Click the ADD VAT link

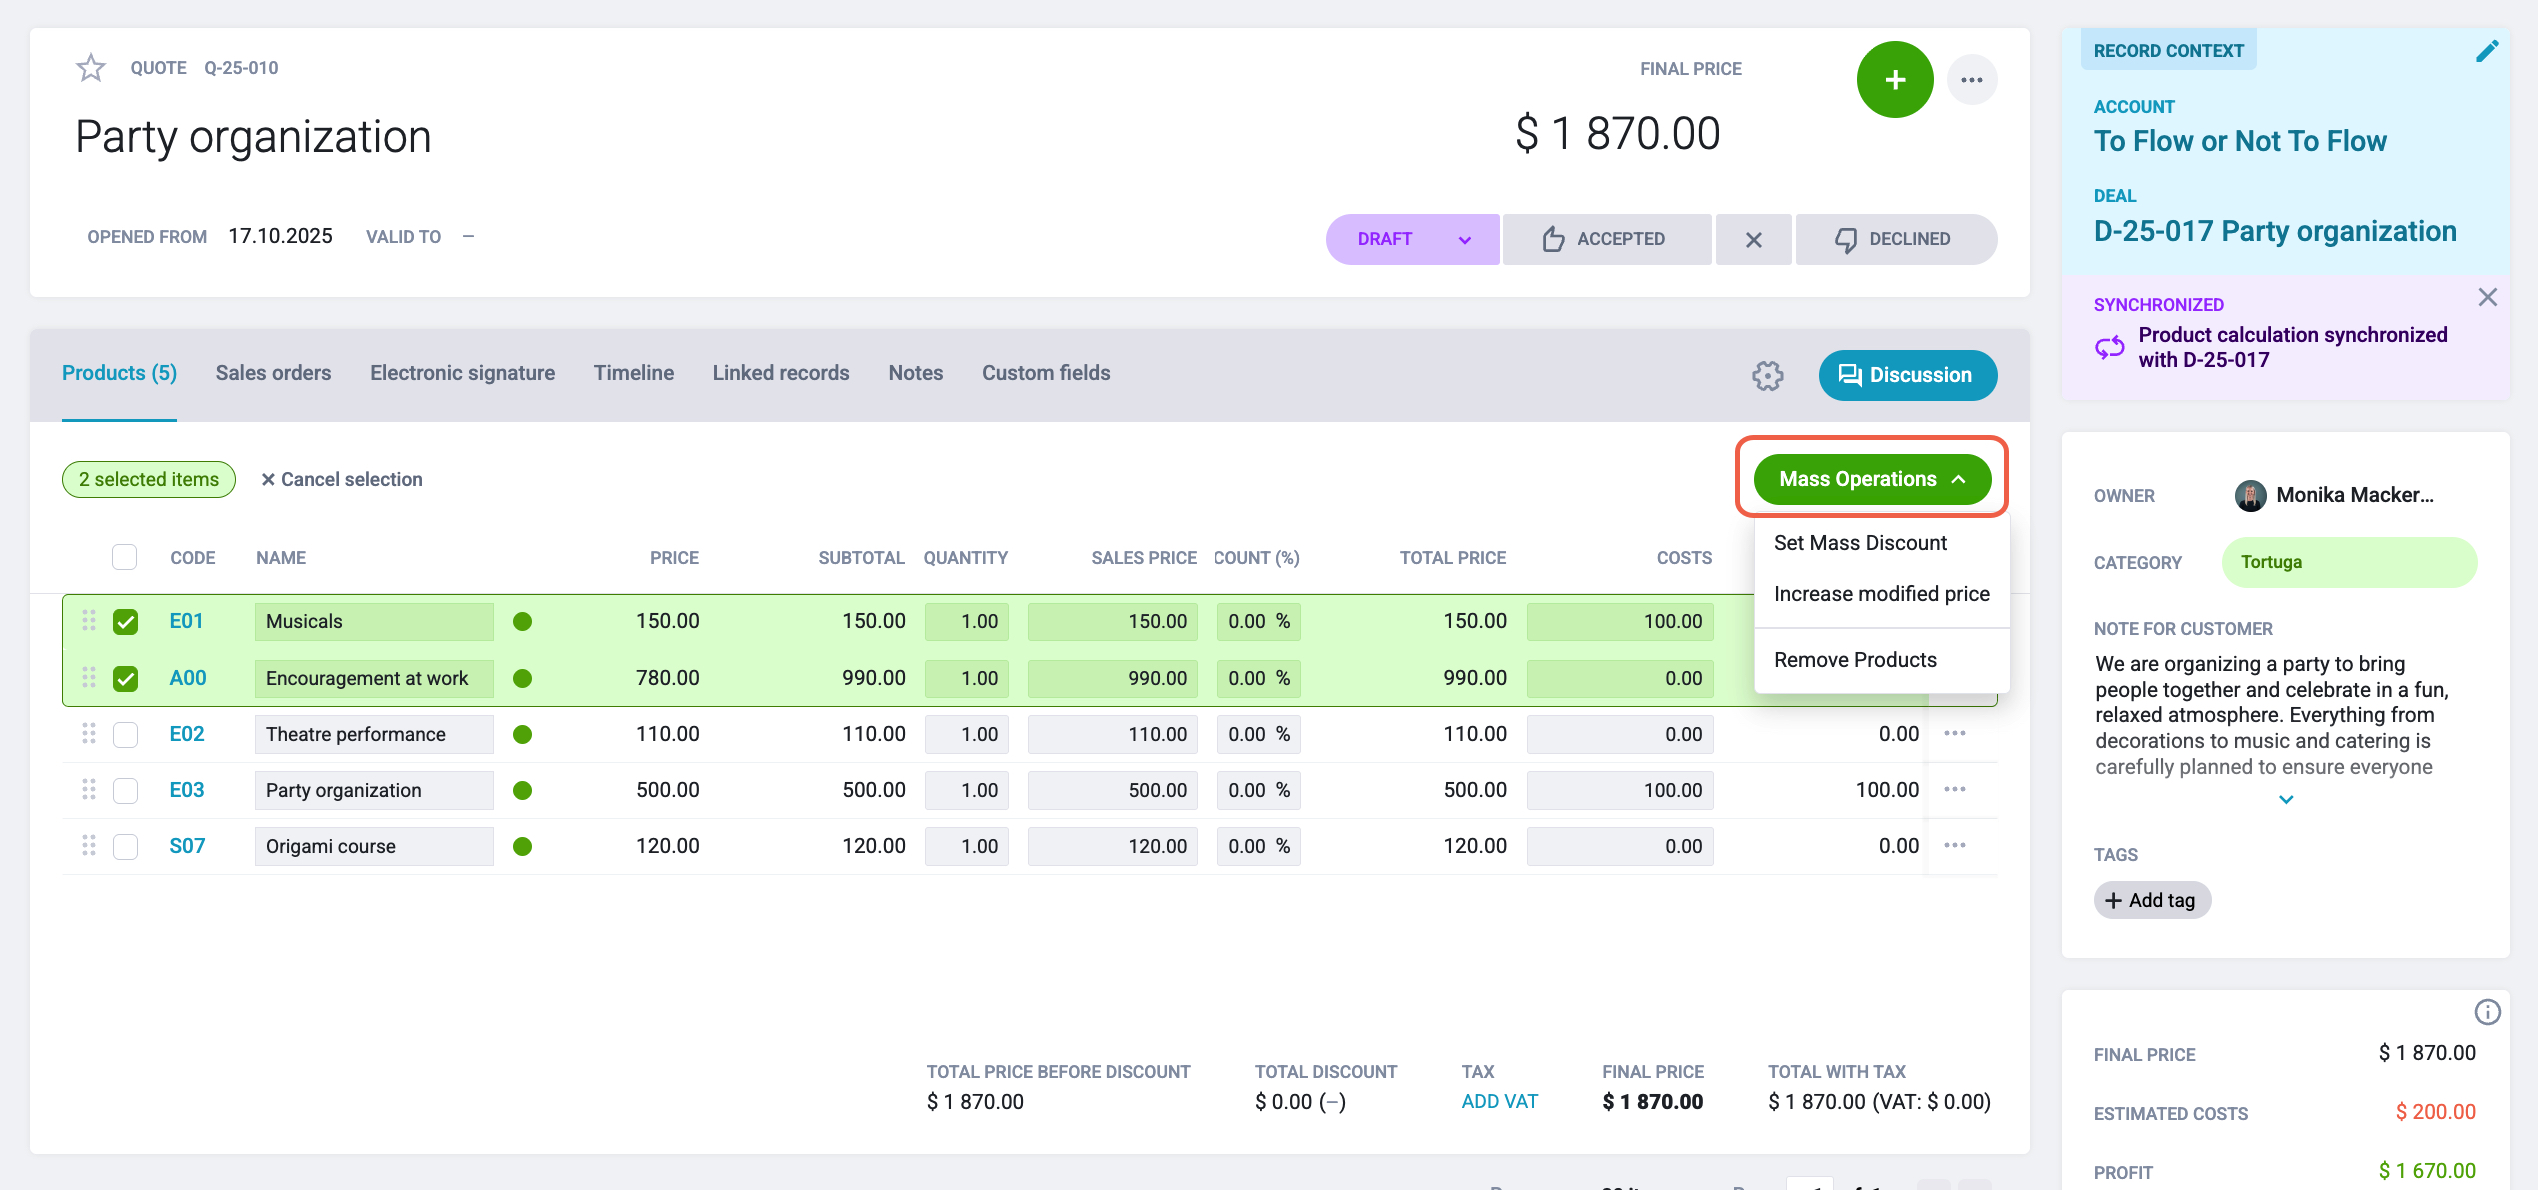(1499, 1102)
